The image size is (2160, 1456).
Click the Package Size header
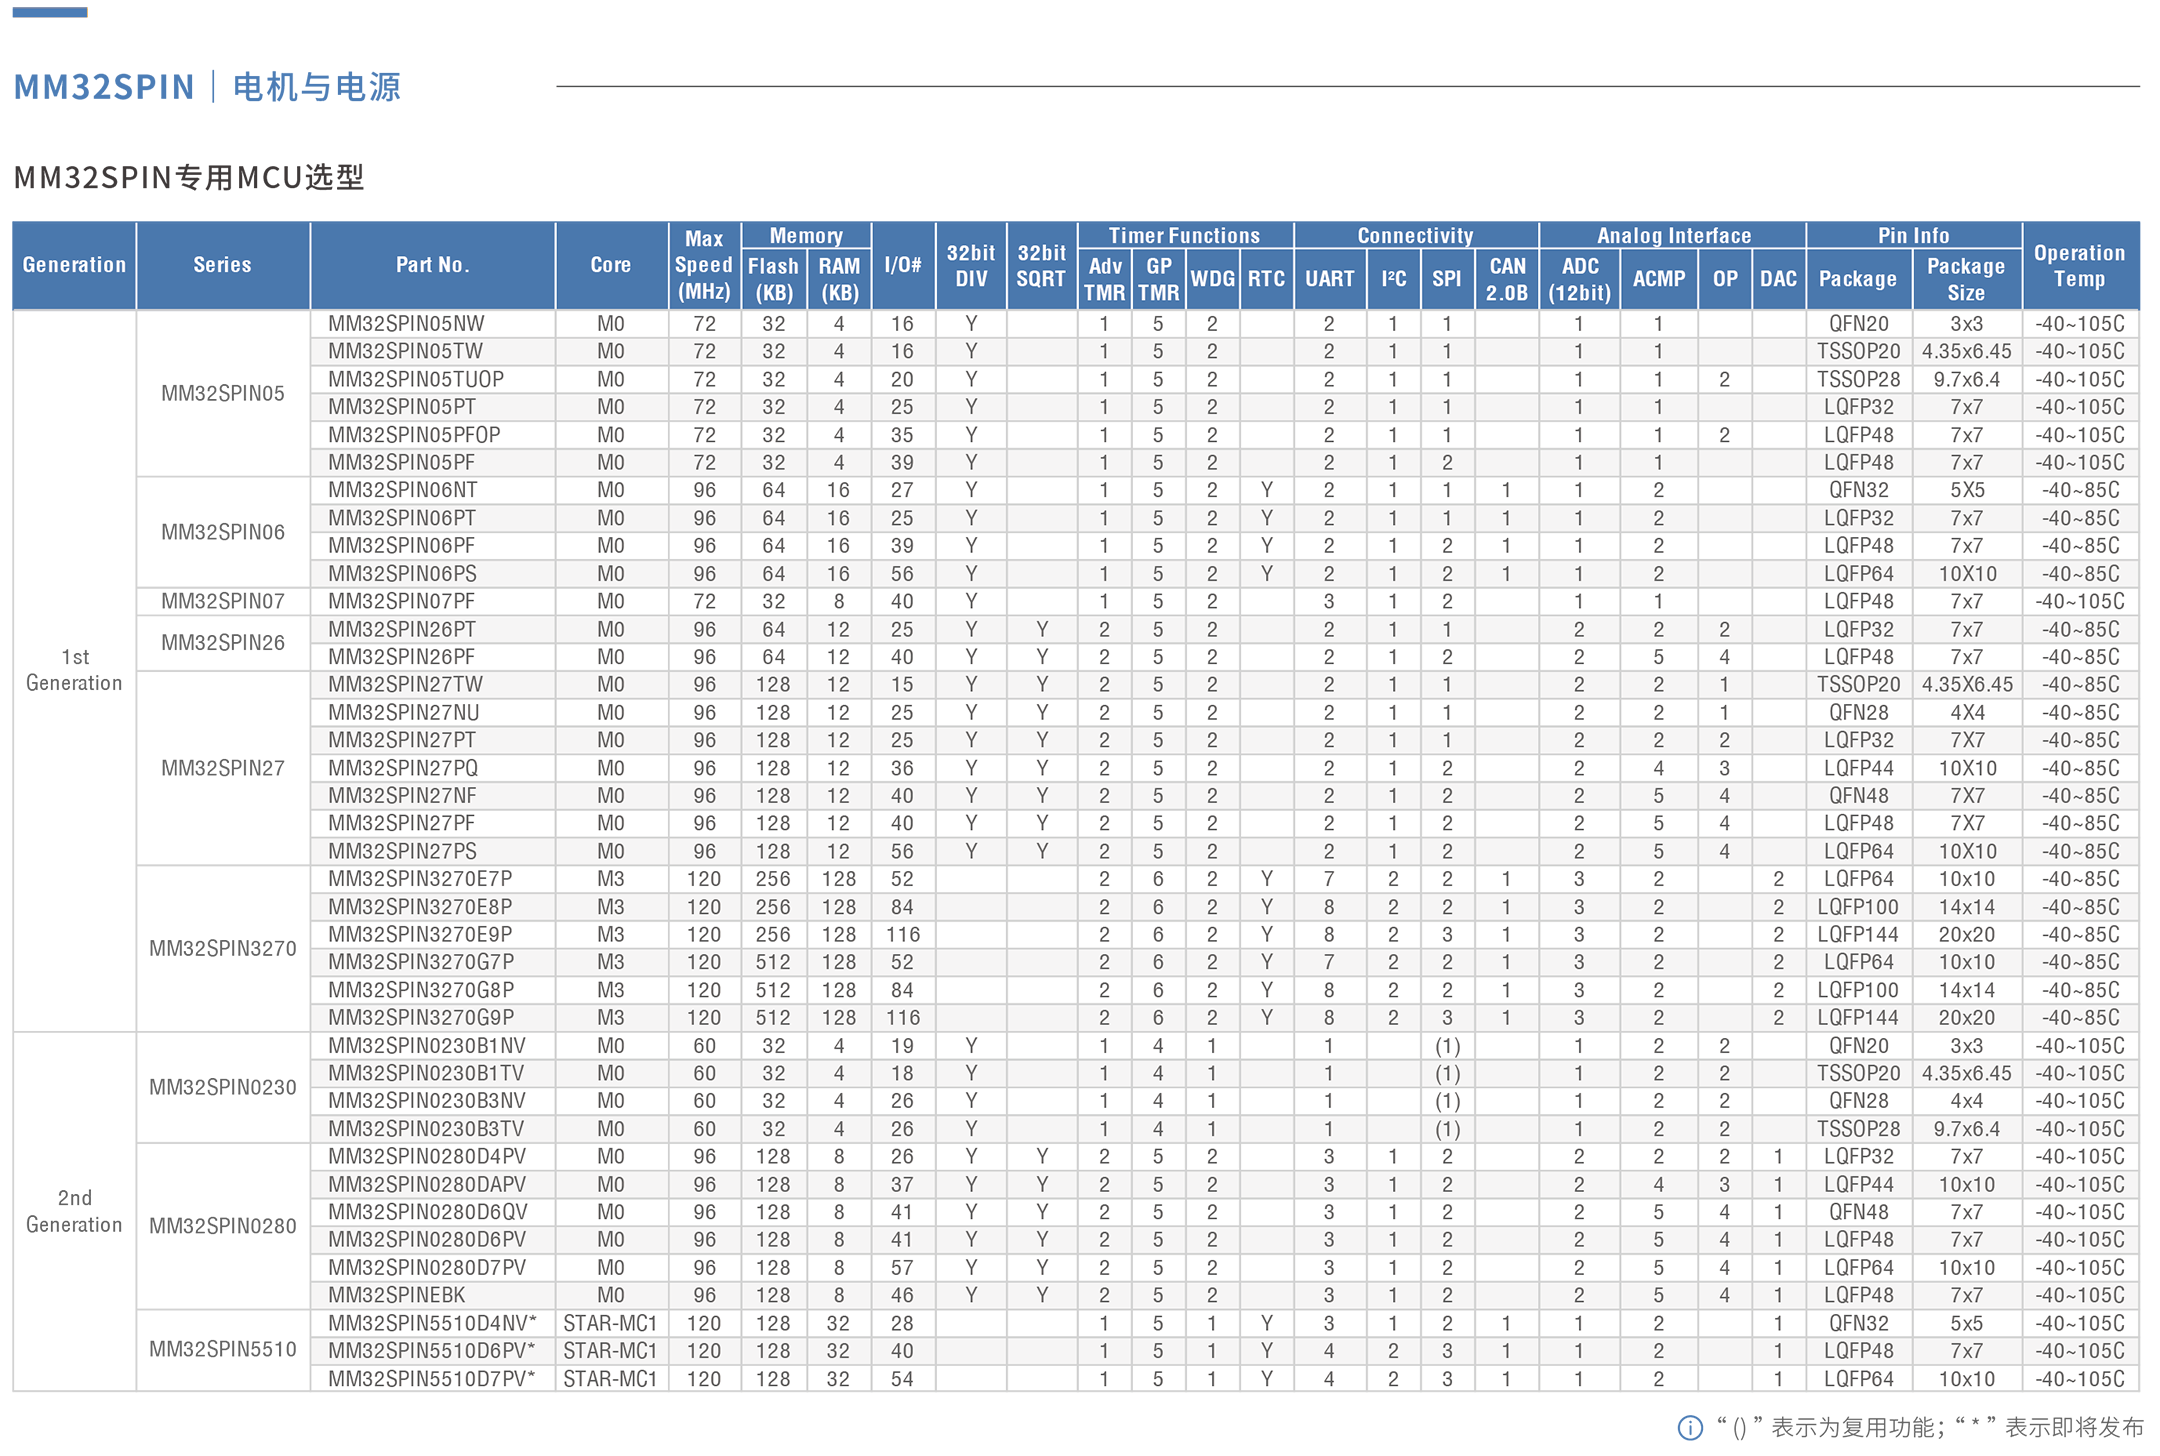tap(1966, 279)
